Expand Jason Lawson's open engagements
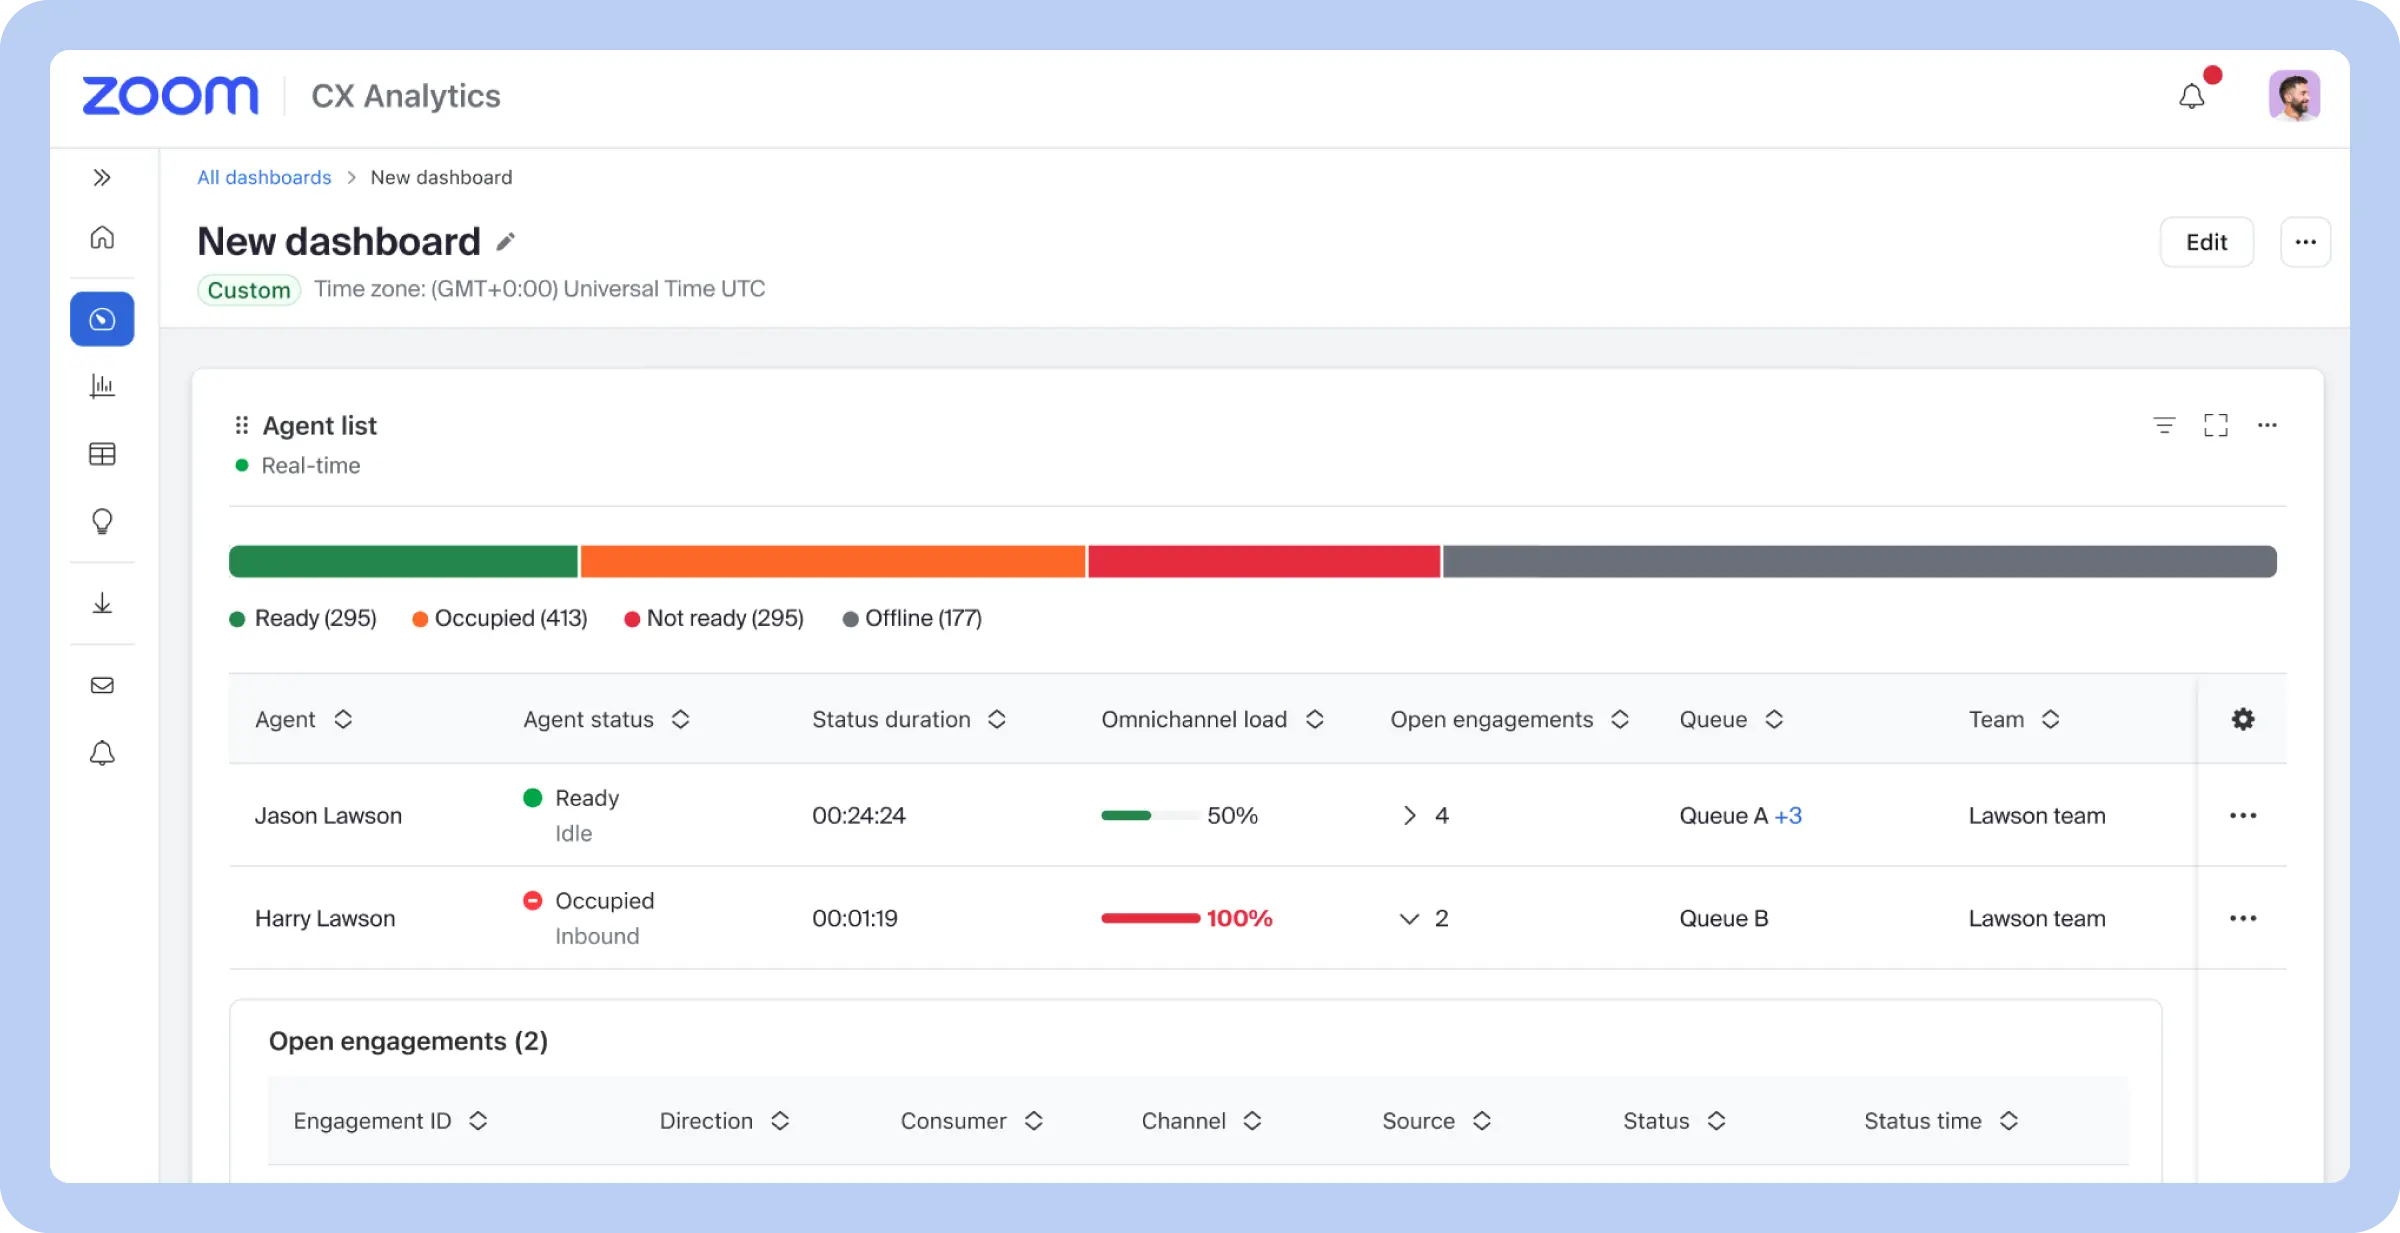 pyautogui.click(x=1410, y=815)
